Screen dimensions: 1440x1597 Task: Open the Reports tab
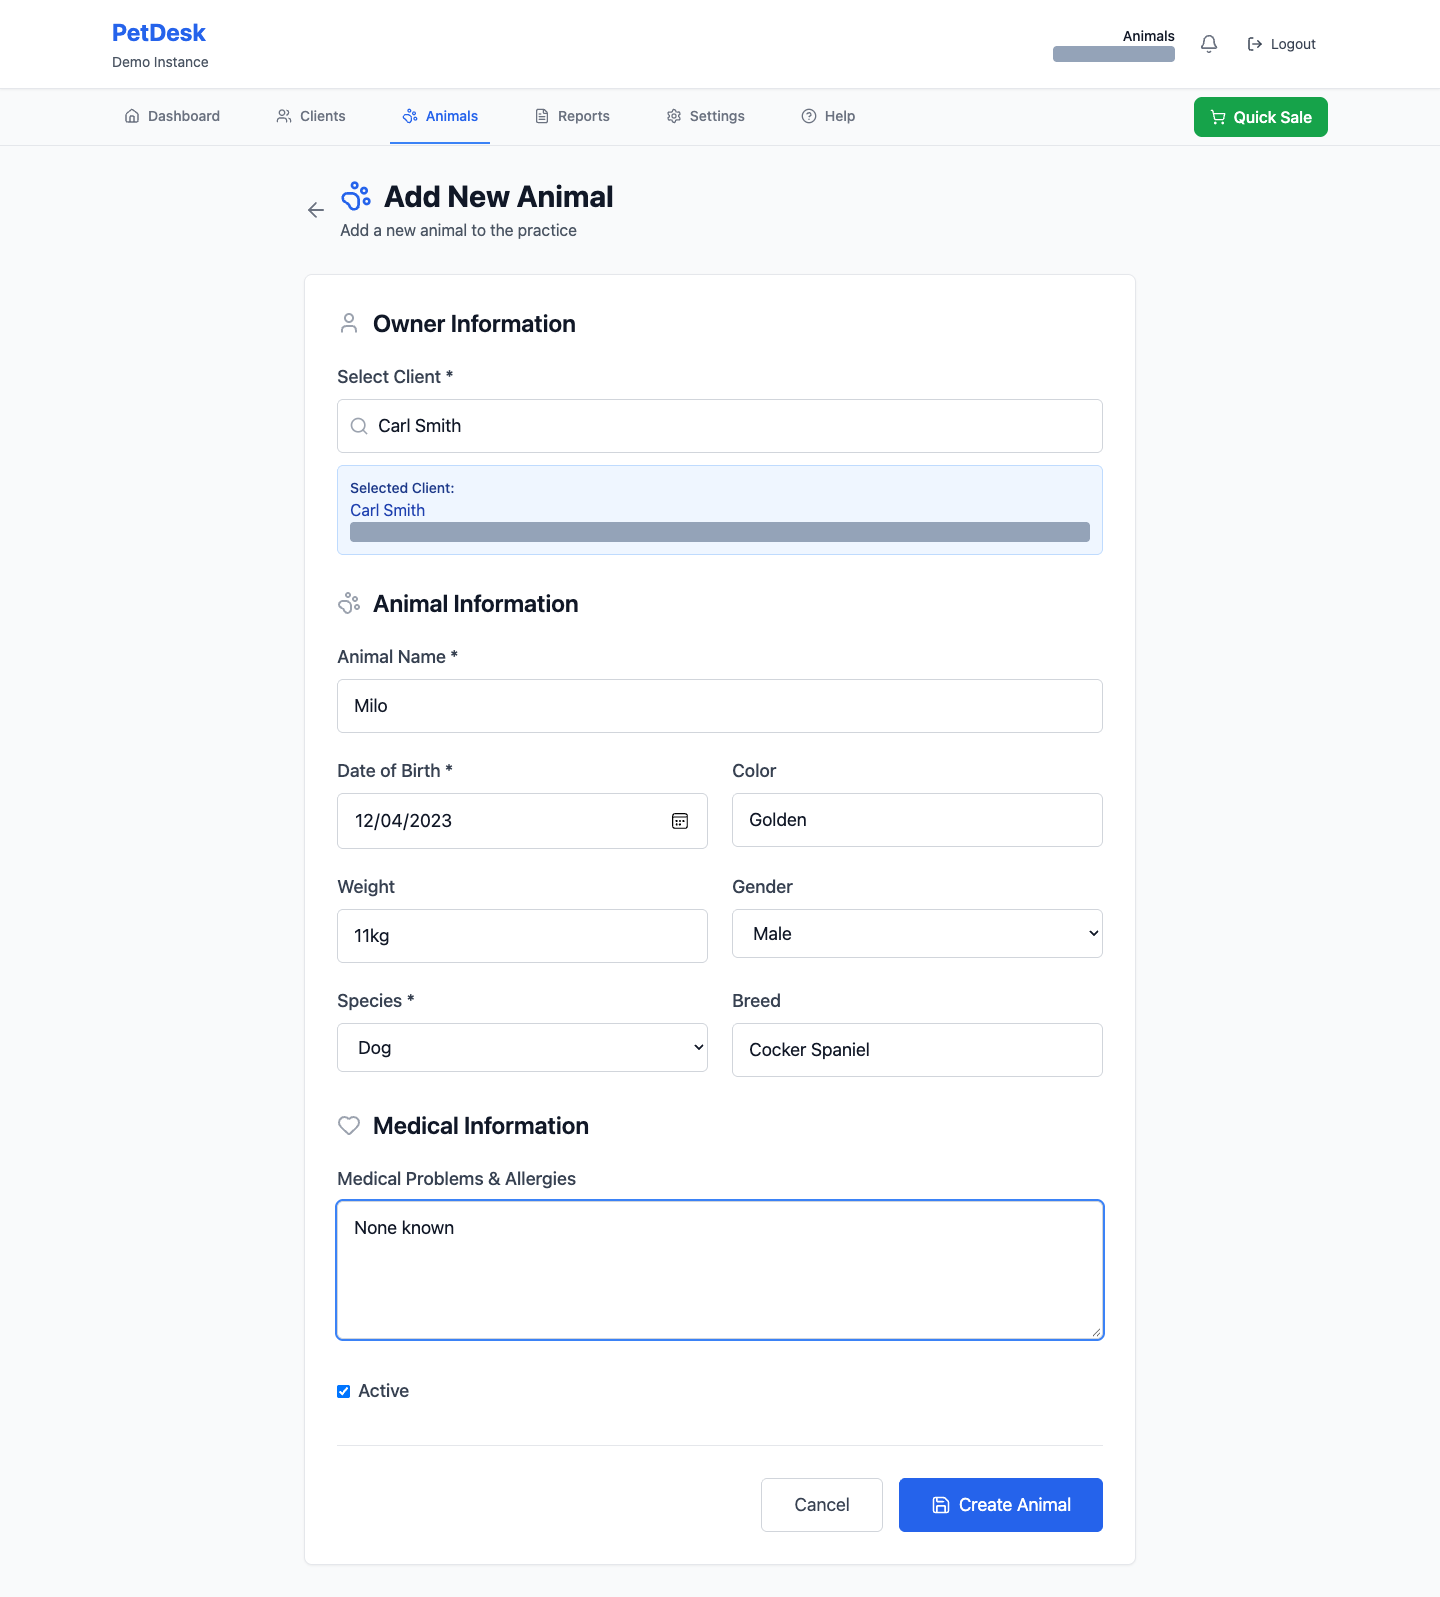[572, 116]
